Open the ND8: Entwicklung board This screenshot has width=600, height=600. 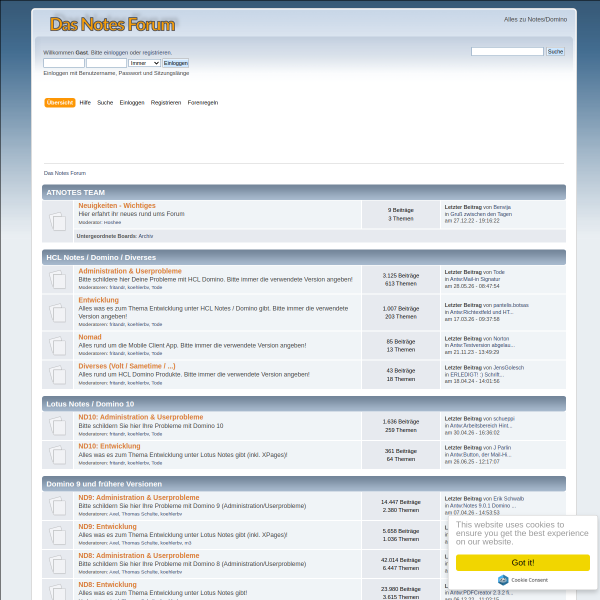click(108, 584)
